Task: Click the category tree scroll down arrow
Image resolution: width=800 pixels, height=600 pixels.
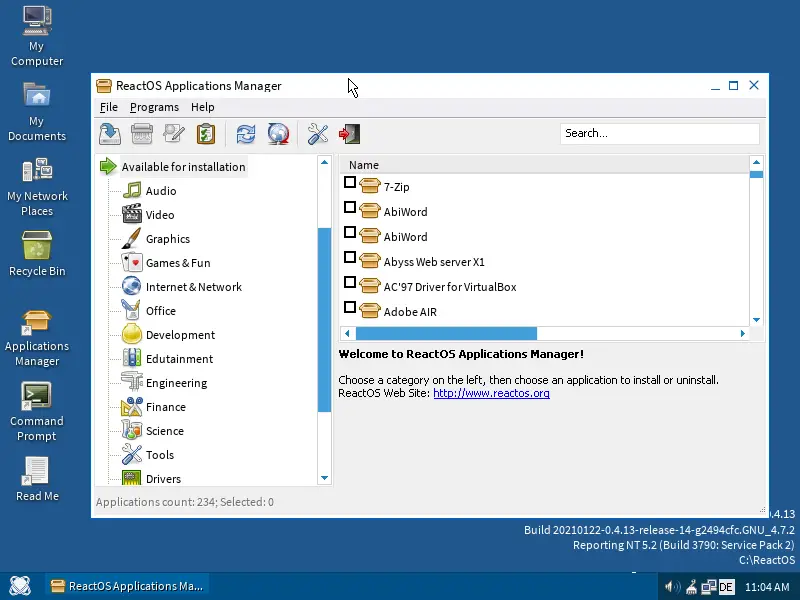Action: click(x=324, y=478)
